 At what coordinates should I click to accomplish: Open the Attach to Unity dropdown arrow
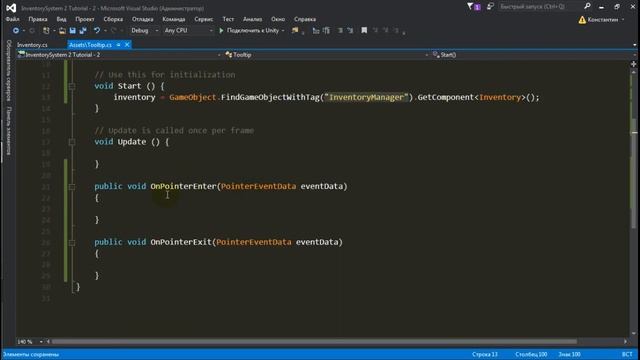[x=283, y=31]
